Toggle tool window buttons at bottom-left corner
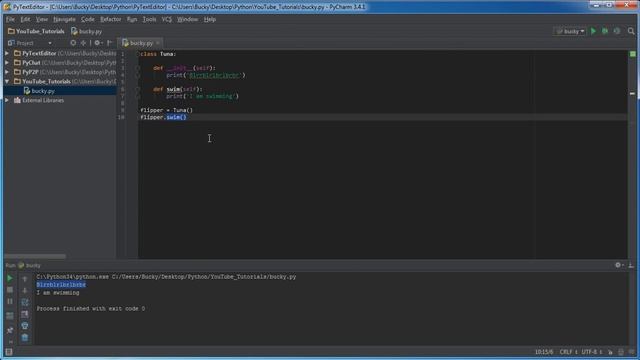Screen dimensions: 640x360 coord(9,352)
